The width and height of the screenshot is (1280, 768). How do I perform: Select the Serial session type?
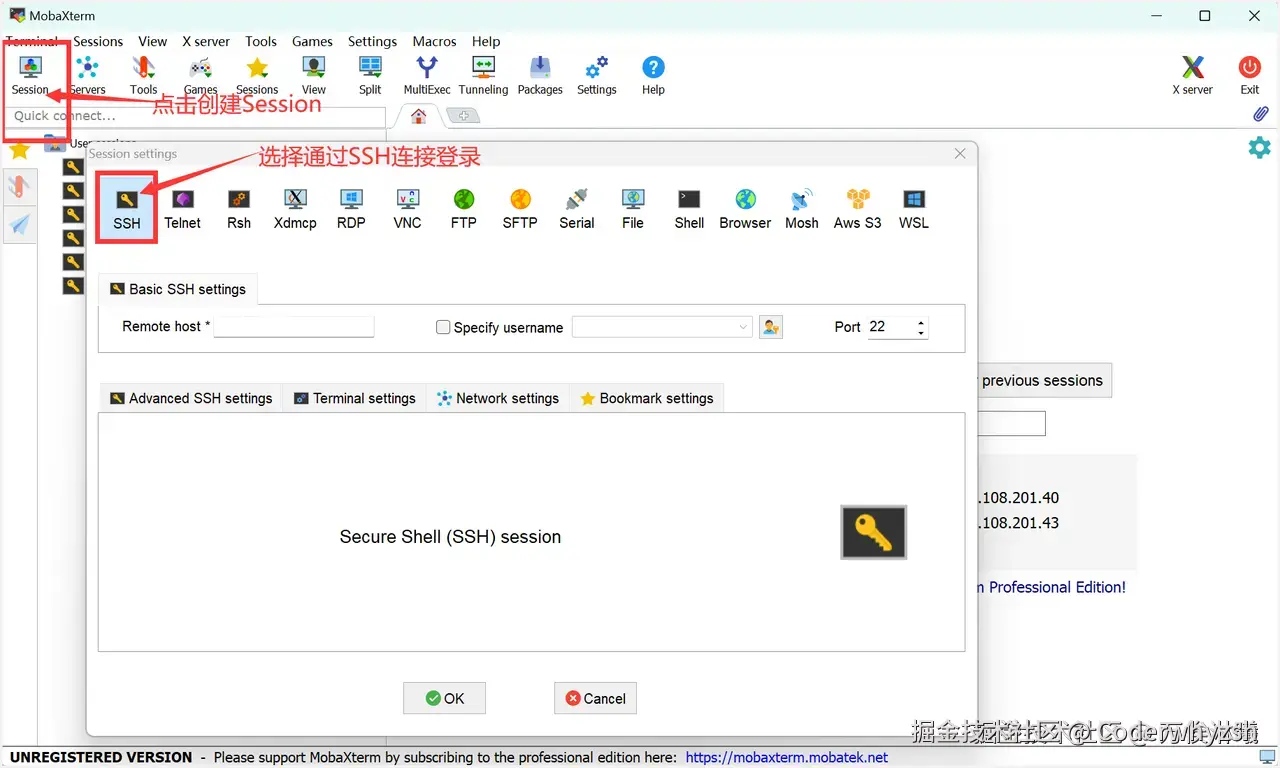point(577,209)
